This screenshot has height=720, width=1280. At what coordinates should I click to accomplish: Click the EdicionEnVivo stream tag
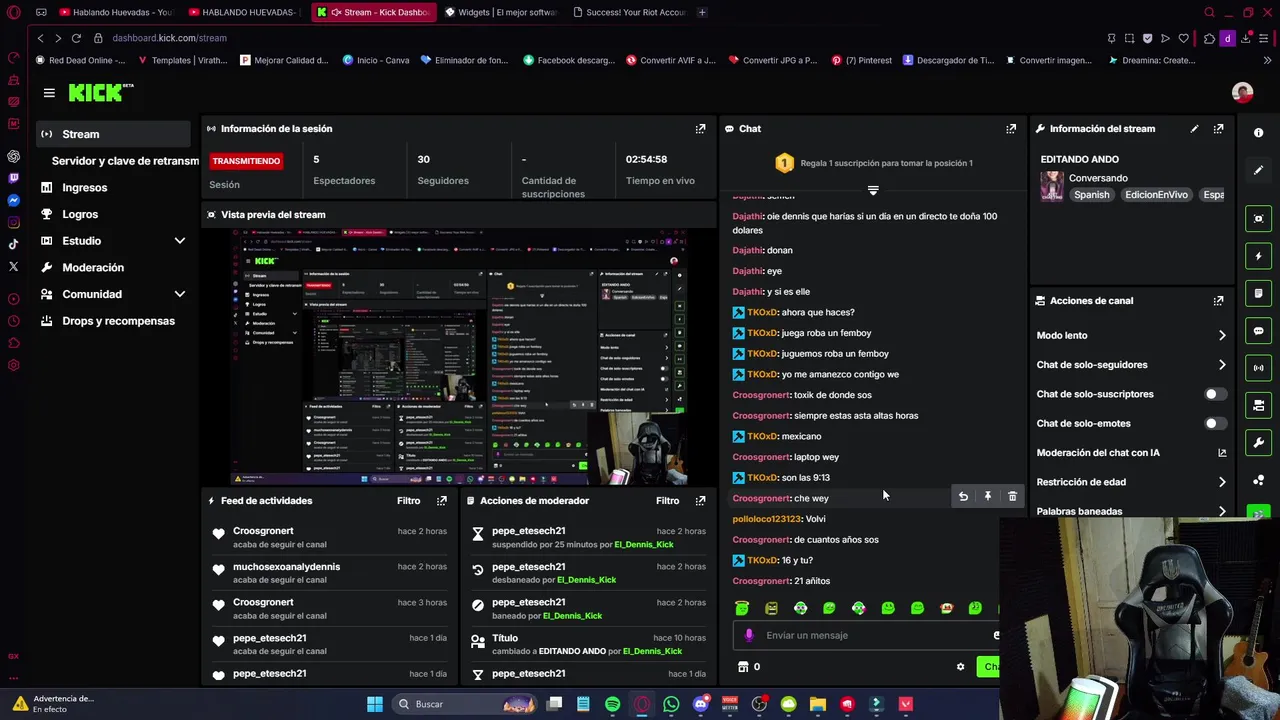1156,195
